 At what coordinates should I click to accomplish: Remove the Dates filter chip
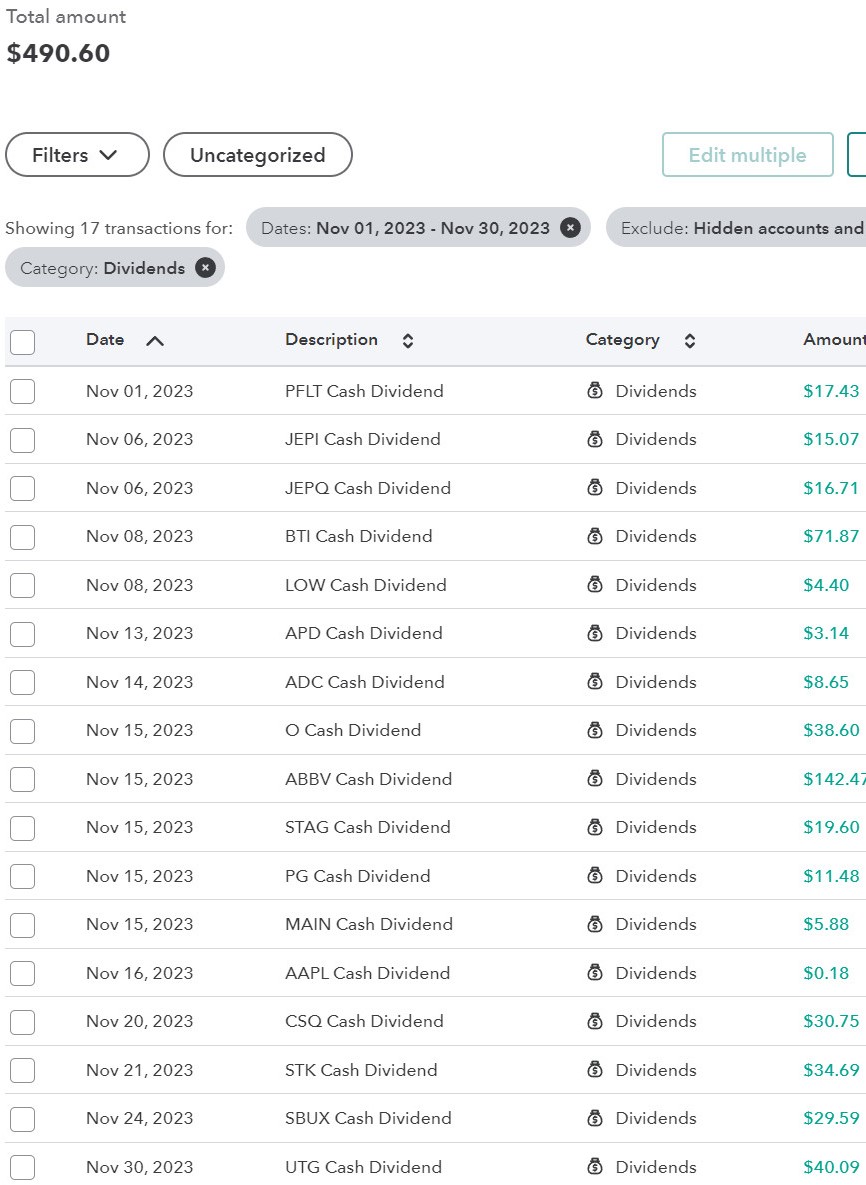(x=570, y=228)
